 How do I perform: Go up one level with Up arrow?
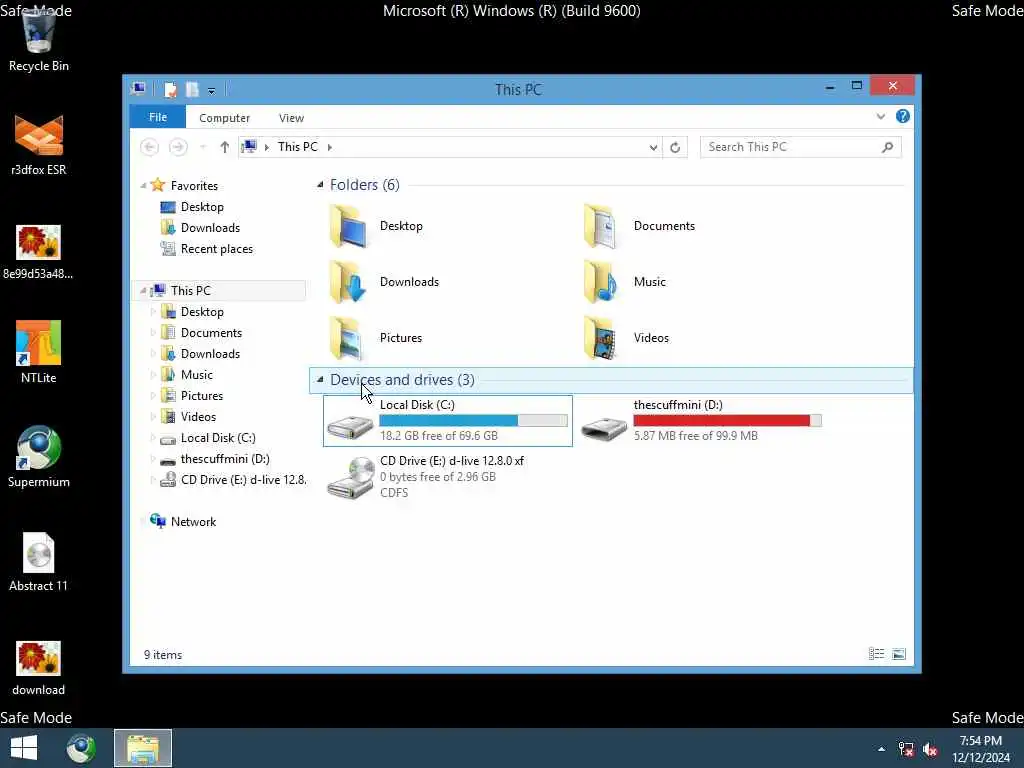tap(225, 147)
